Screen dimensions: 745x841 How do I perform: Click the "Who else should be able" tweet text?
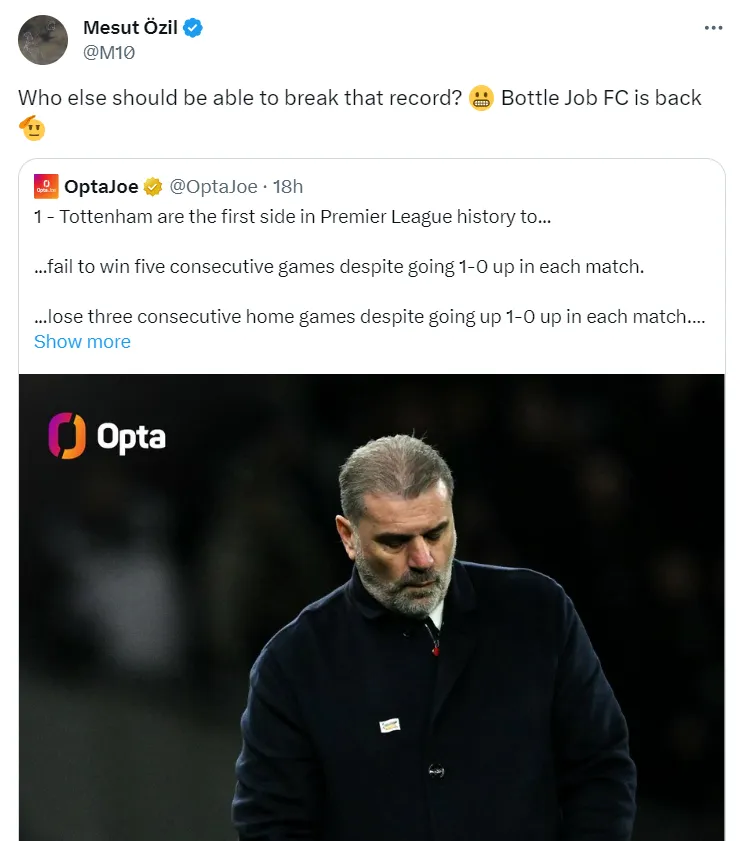[240, 98]
